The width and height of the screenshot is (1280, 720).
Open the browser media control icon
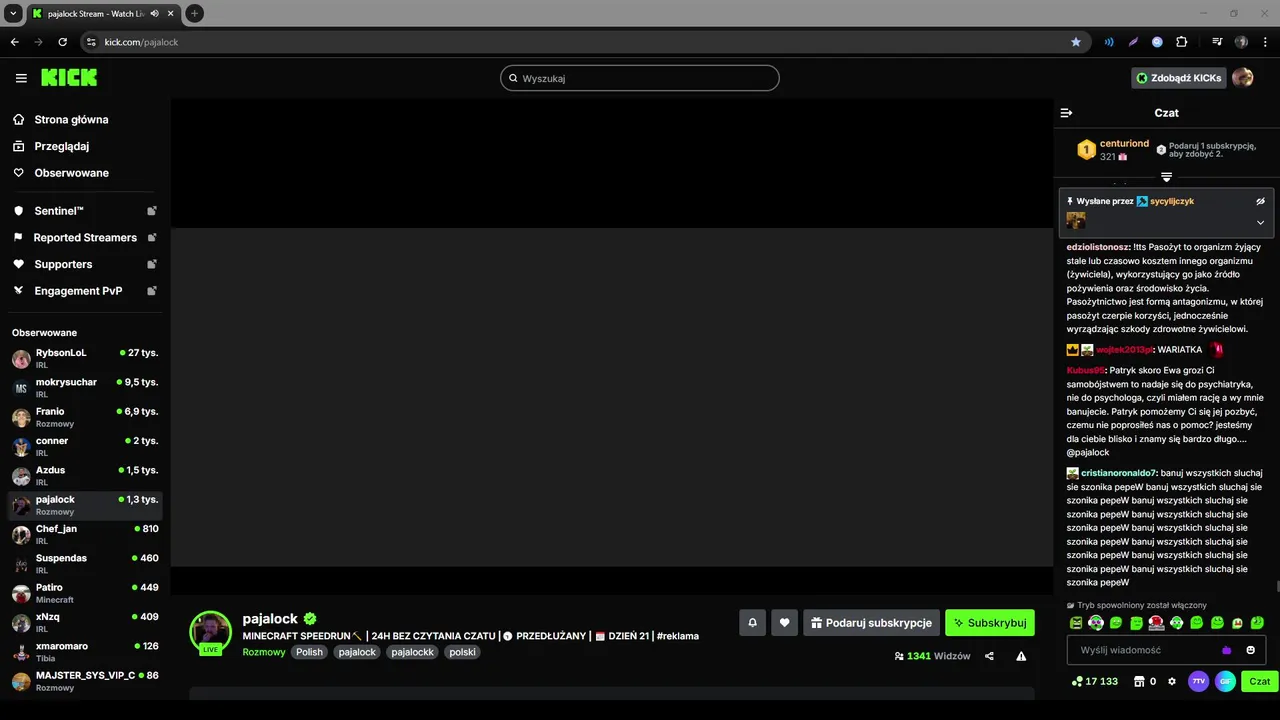[1217, 42]
